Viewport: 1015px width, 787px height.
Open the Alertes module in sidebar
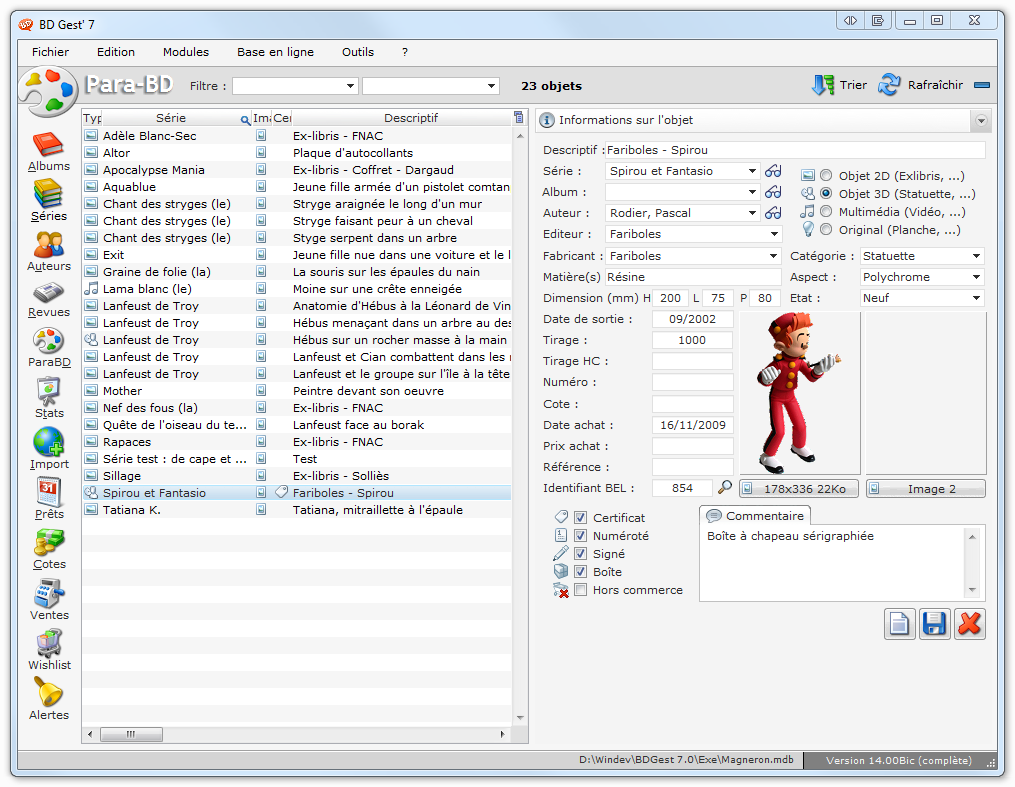(x=49, y=699)
